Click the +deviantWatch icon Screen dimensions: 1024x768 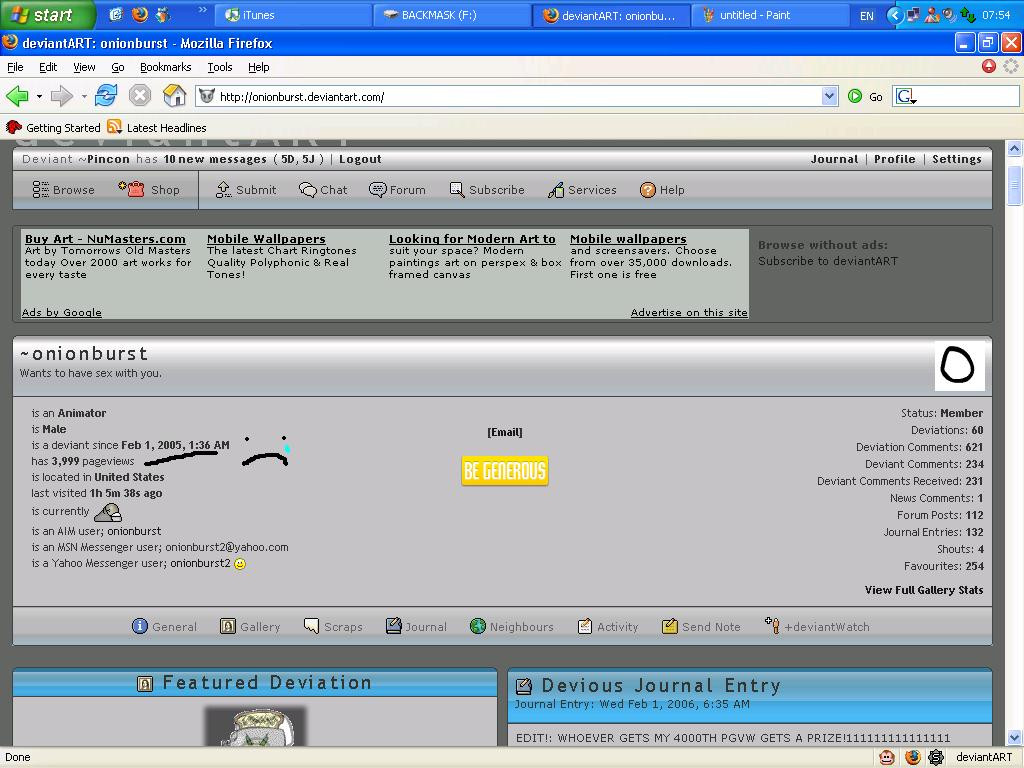(772, 625)
